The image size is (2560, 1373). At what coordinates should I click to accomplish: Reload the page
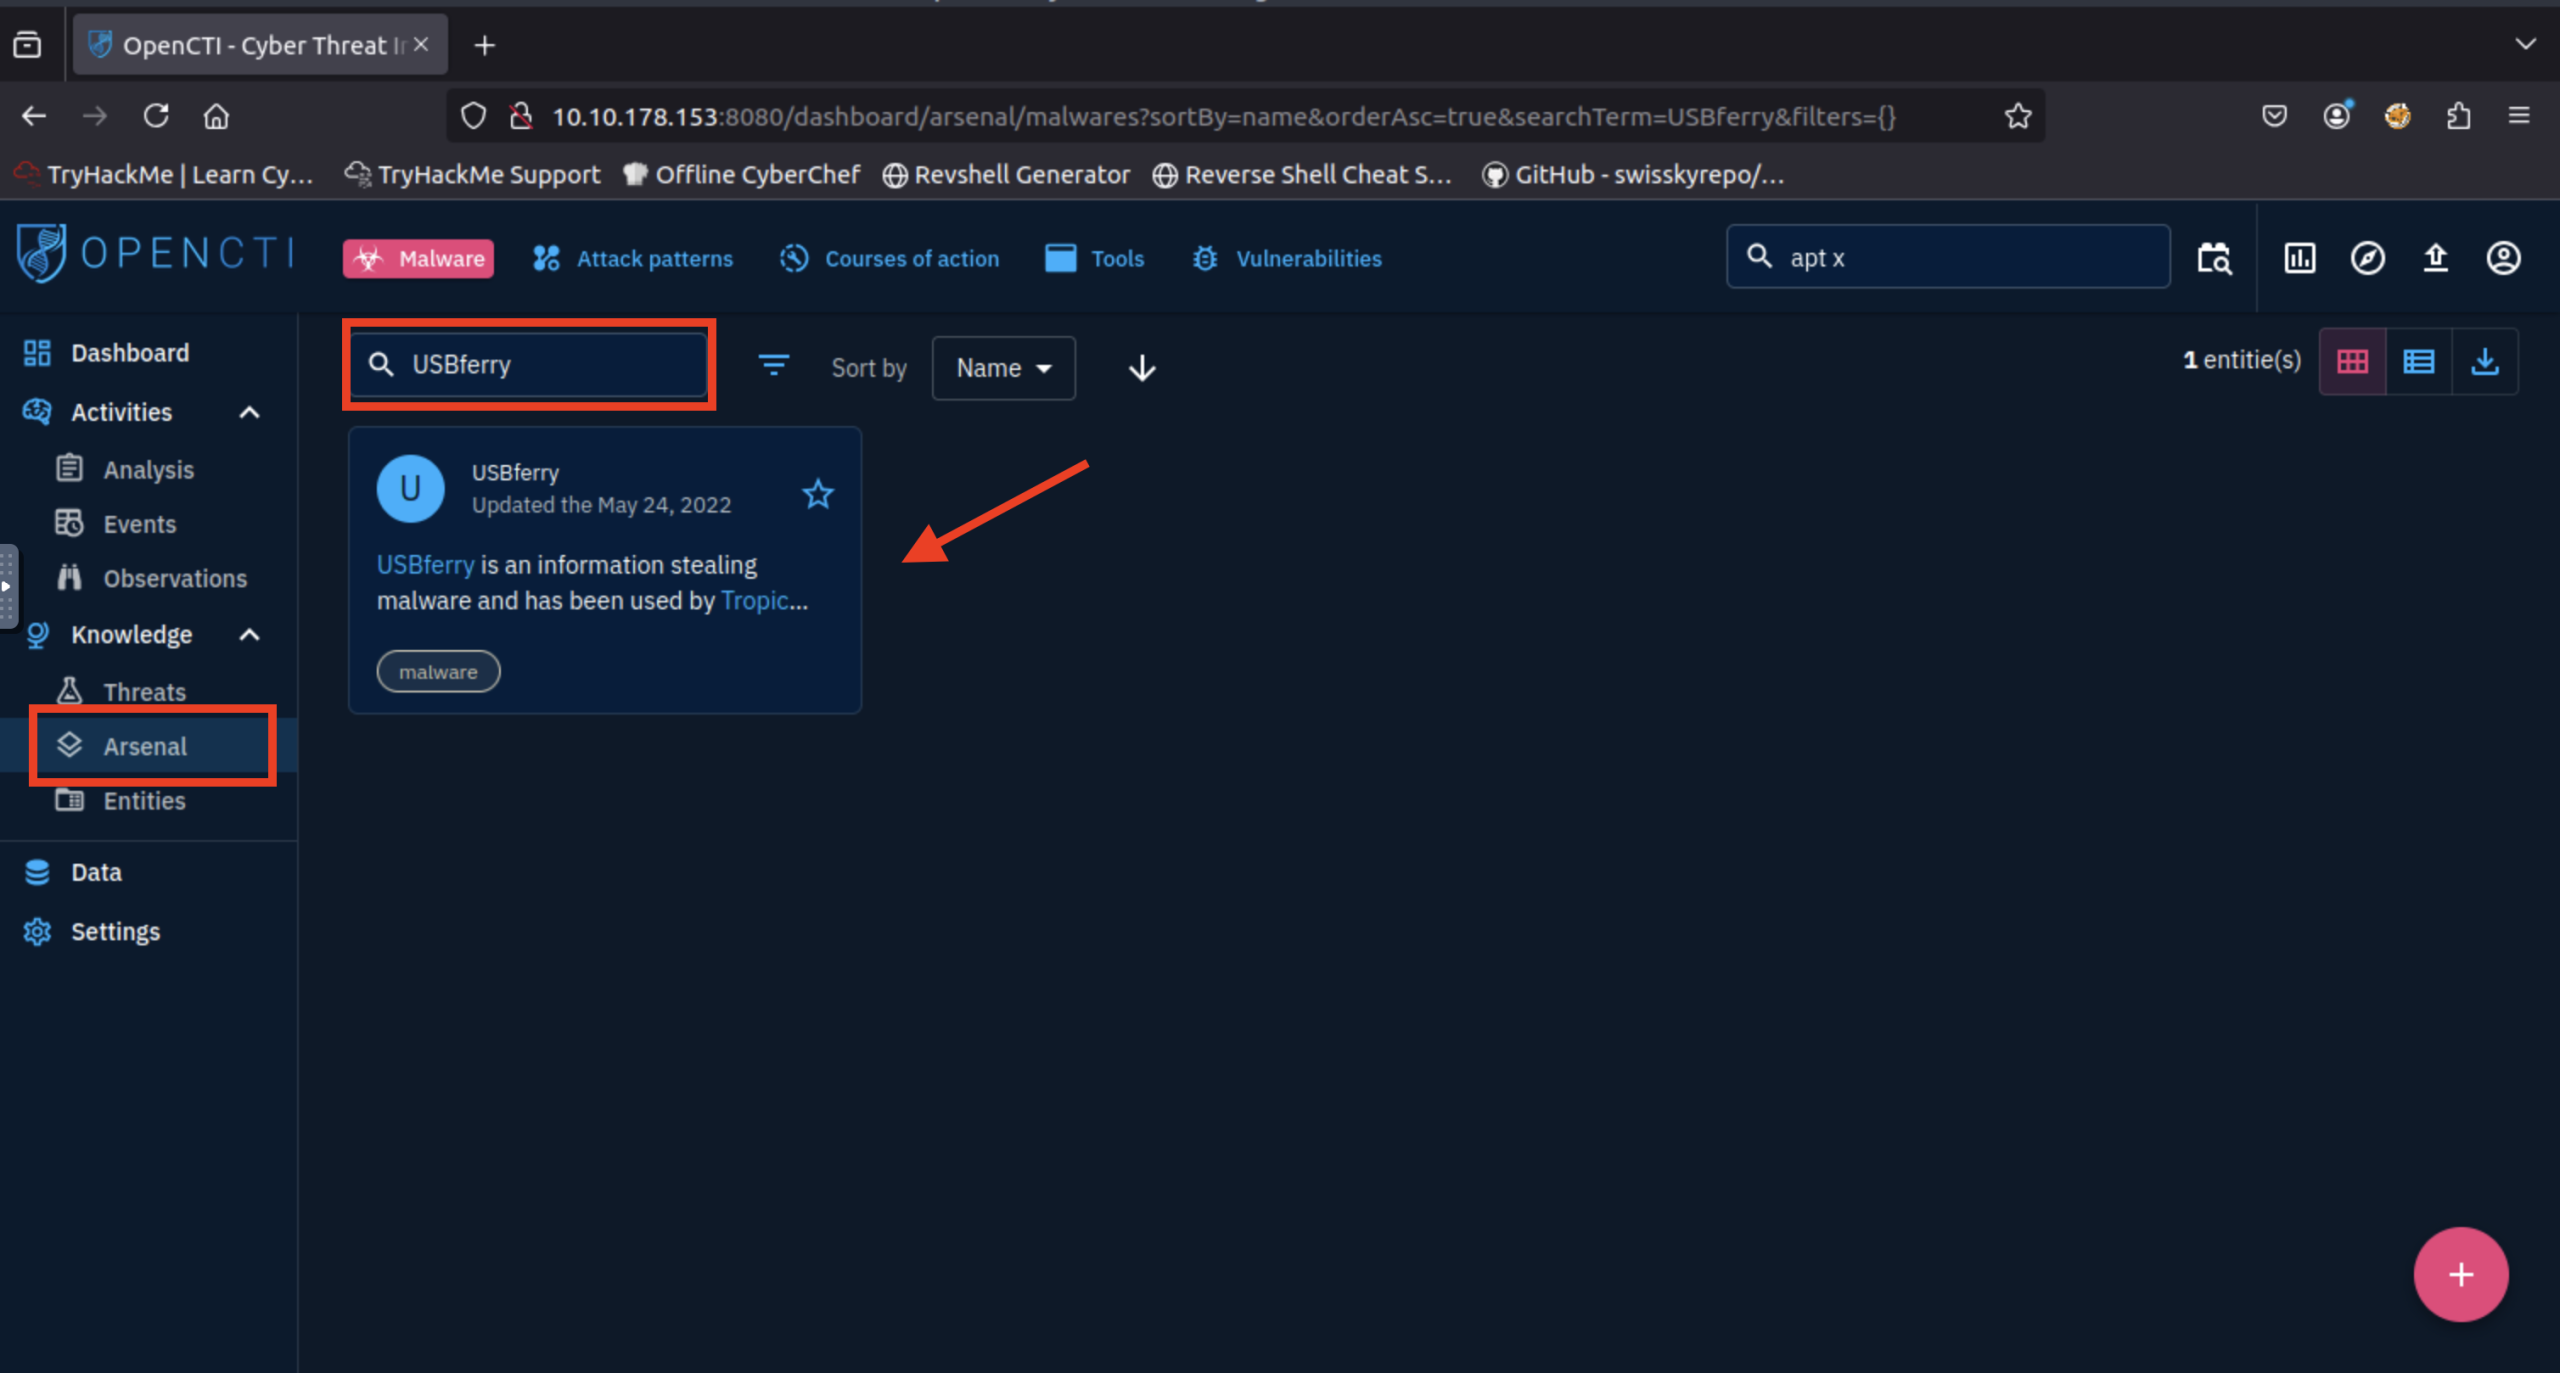click(x=156, y=116)
